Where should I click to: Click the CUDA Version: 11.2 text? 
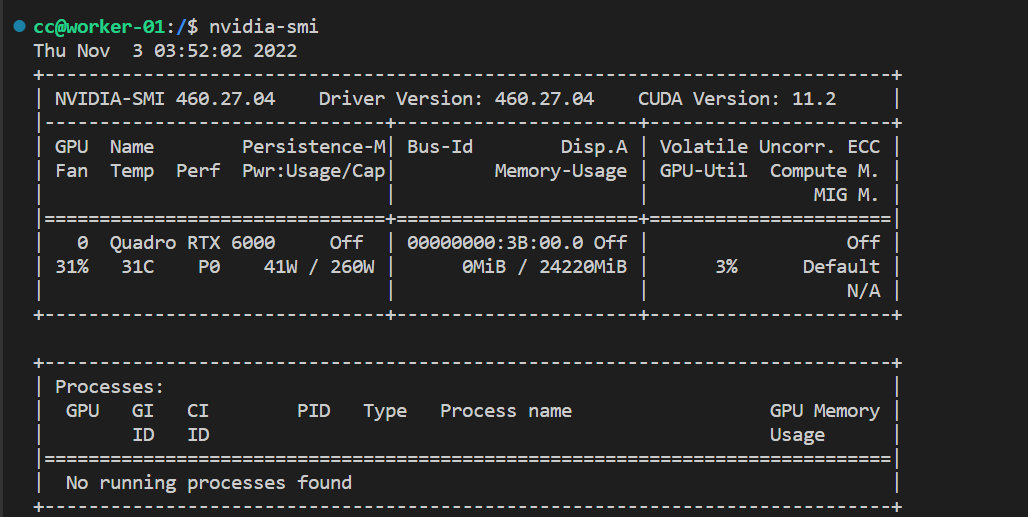[737, 99]
